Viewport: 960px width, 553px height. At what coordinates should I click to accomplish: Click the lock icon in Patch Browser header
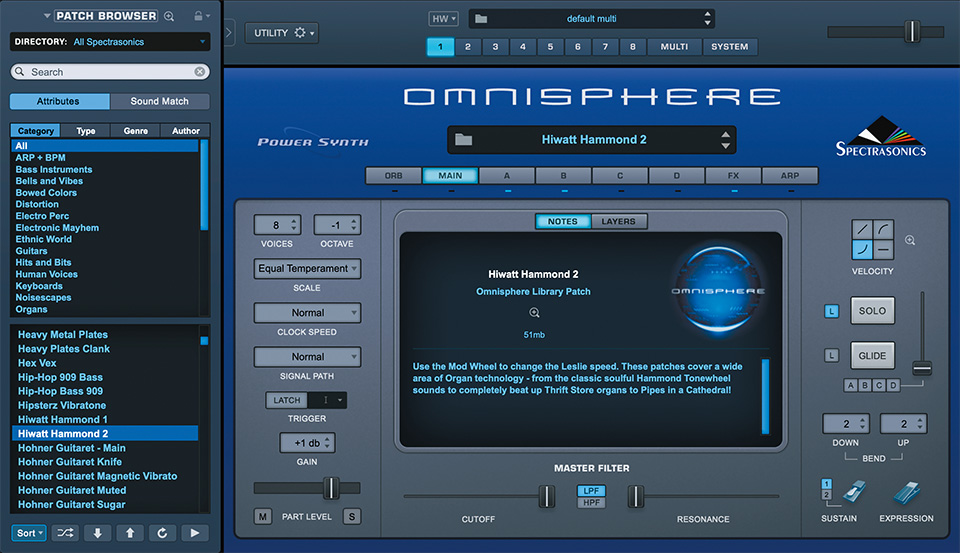(x=198, y=16)
